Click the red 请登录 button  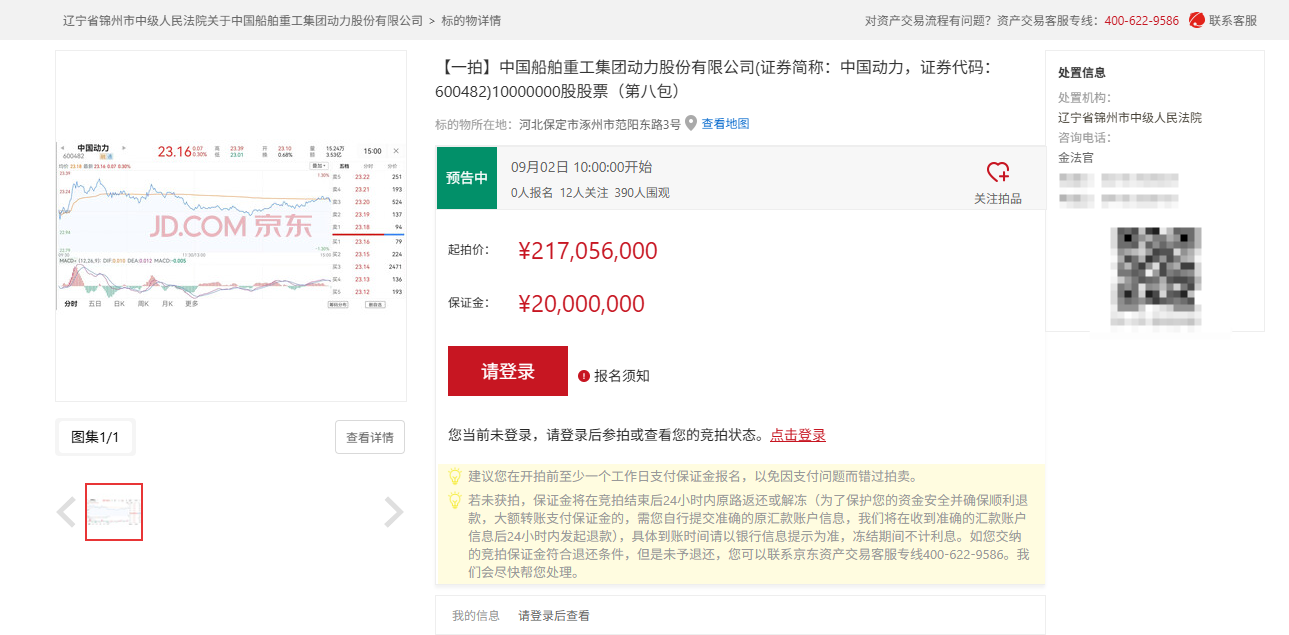click(x=508, y=371)
